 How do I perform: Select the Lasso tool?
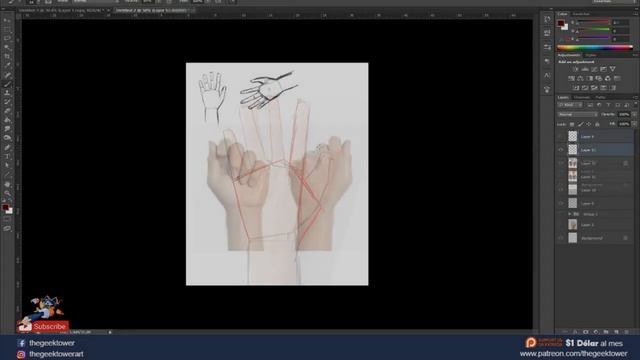pos(7,38)
